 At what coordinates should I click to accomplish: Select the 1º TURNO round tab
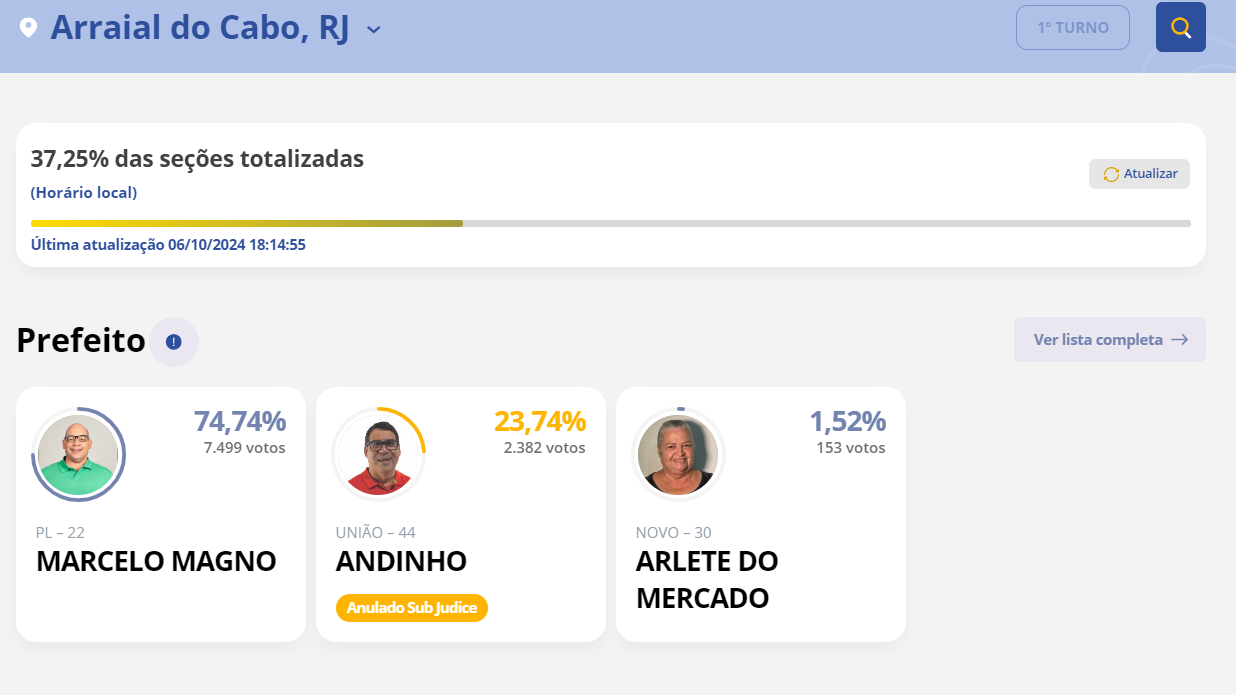click(1072, 28)
